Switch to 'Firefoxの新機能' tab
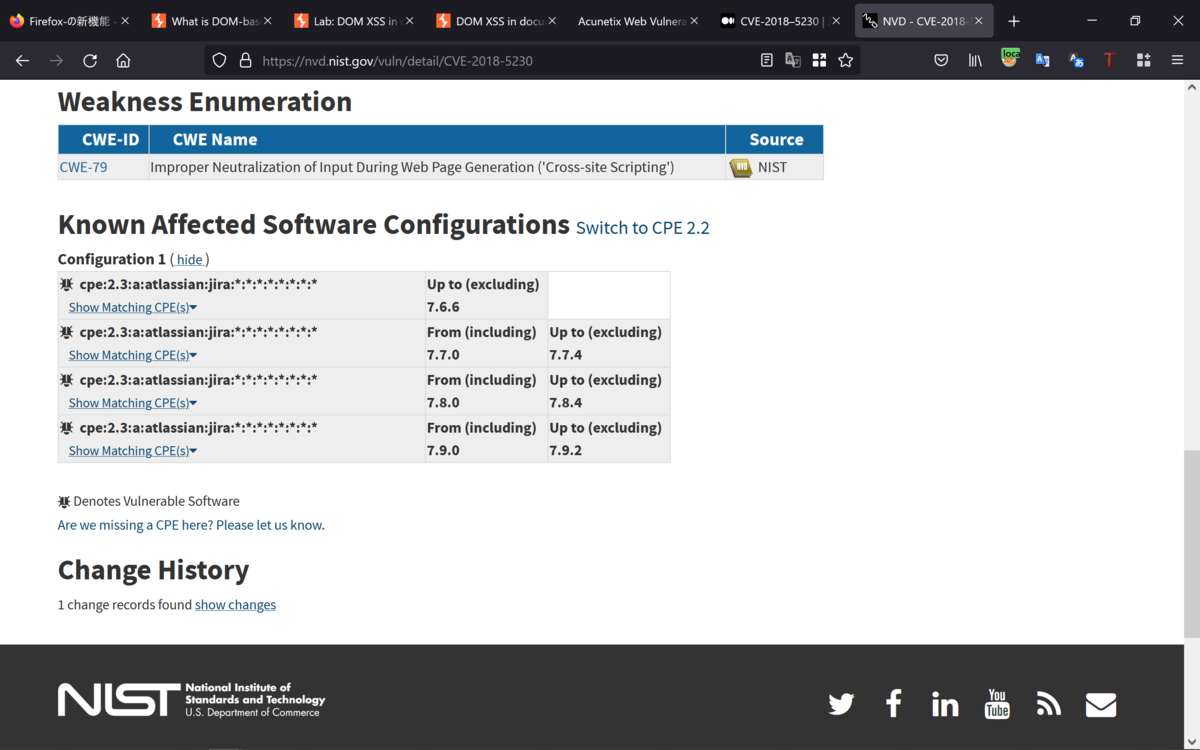Image resolution: width=1200 pixels, height=750 pixels. 69,21
